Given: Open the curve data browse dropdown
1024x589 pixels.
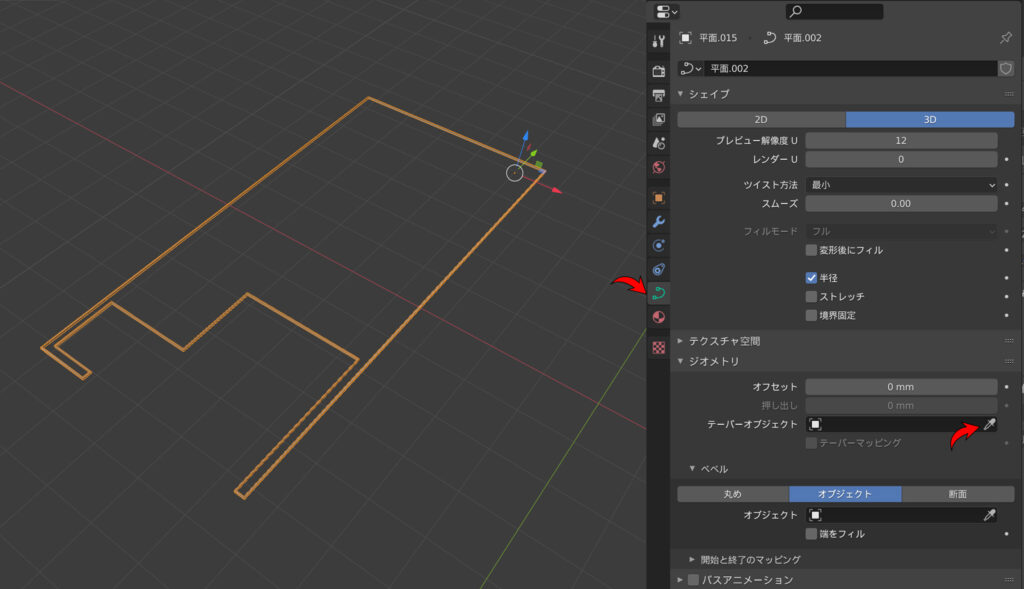Looking at the screenshot, I should pos(691,69).
